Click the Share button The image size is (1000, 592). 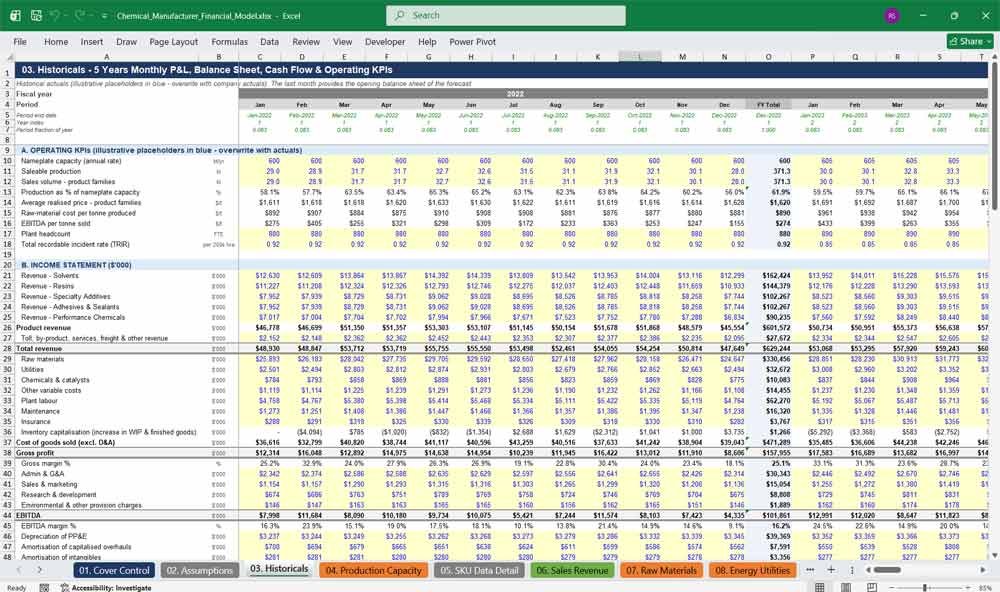(x=970, y=41)
